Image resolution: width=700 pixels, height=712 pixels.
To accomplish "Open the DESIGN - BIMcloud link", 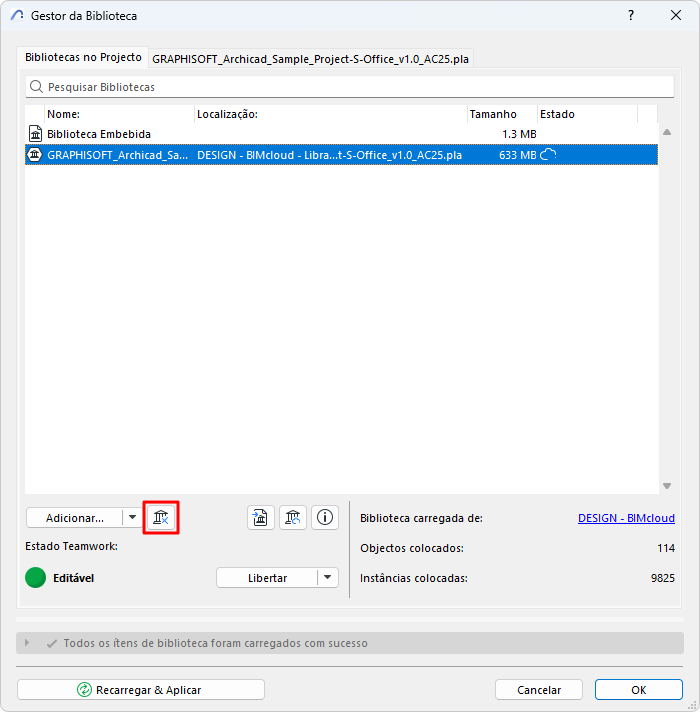I will point(626,518).
